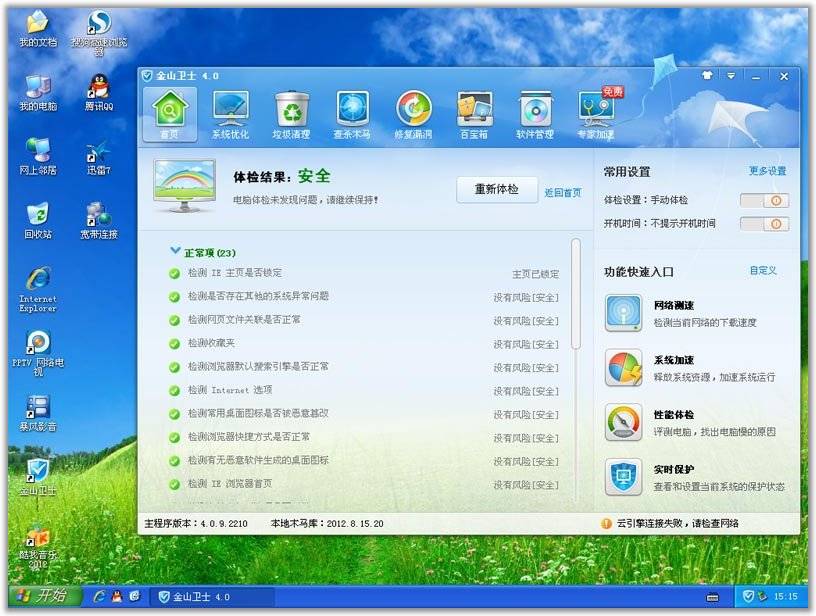Click the rainbow monitor result image
The image size is (816, 616).
click(x=184, y=186)
